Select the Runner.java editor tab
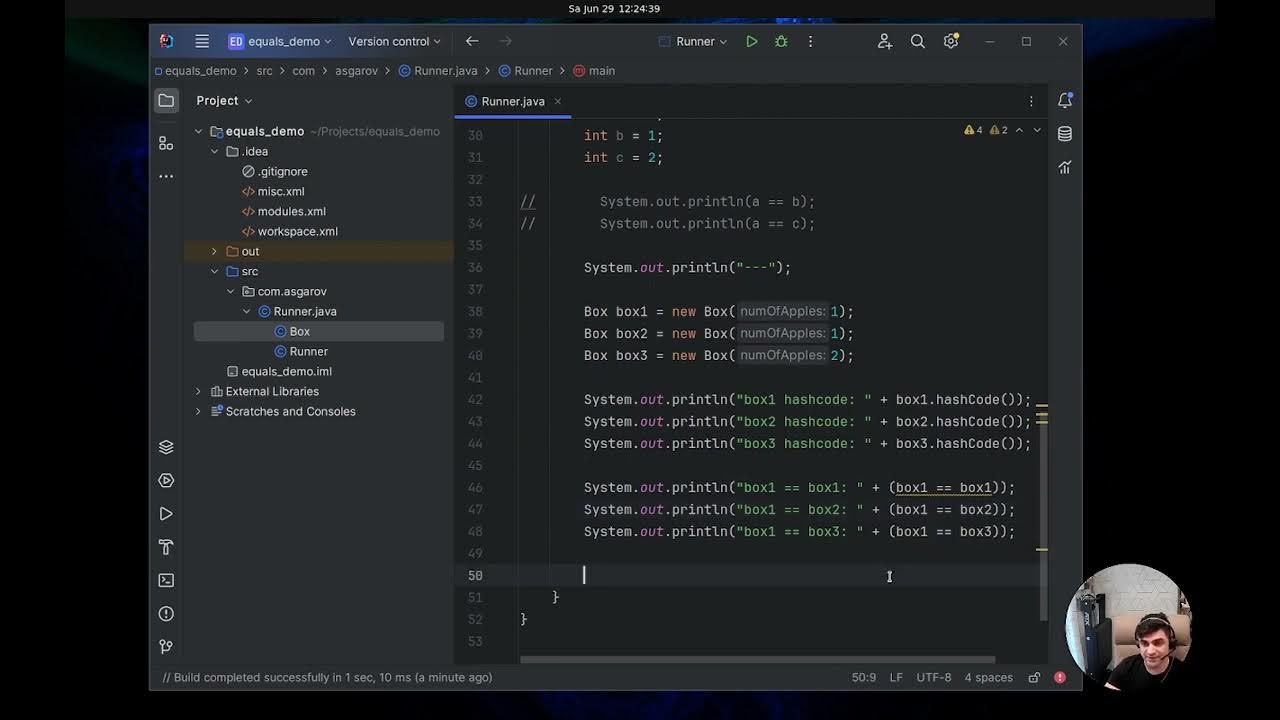1280x720 pixels. 513,101
